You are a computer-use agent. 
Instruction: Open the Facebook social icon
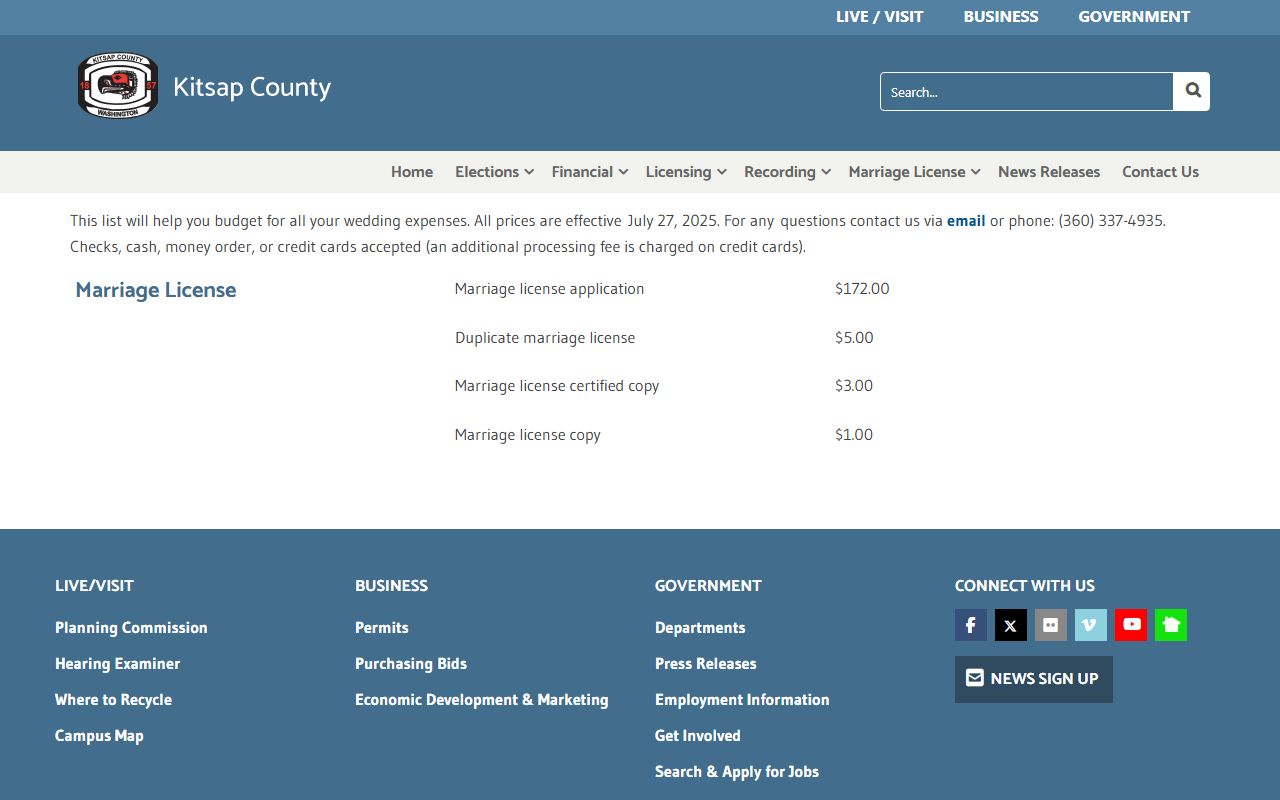[x=971, y=625]
